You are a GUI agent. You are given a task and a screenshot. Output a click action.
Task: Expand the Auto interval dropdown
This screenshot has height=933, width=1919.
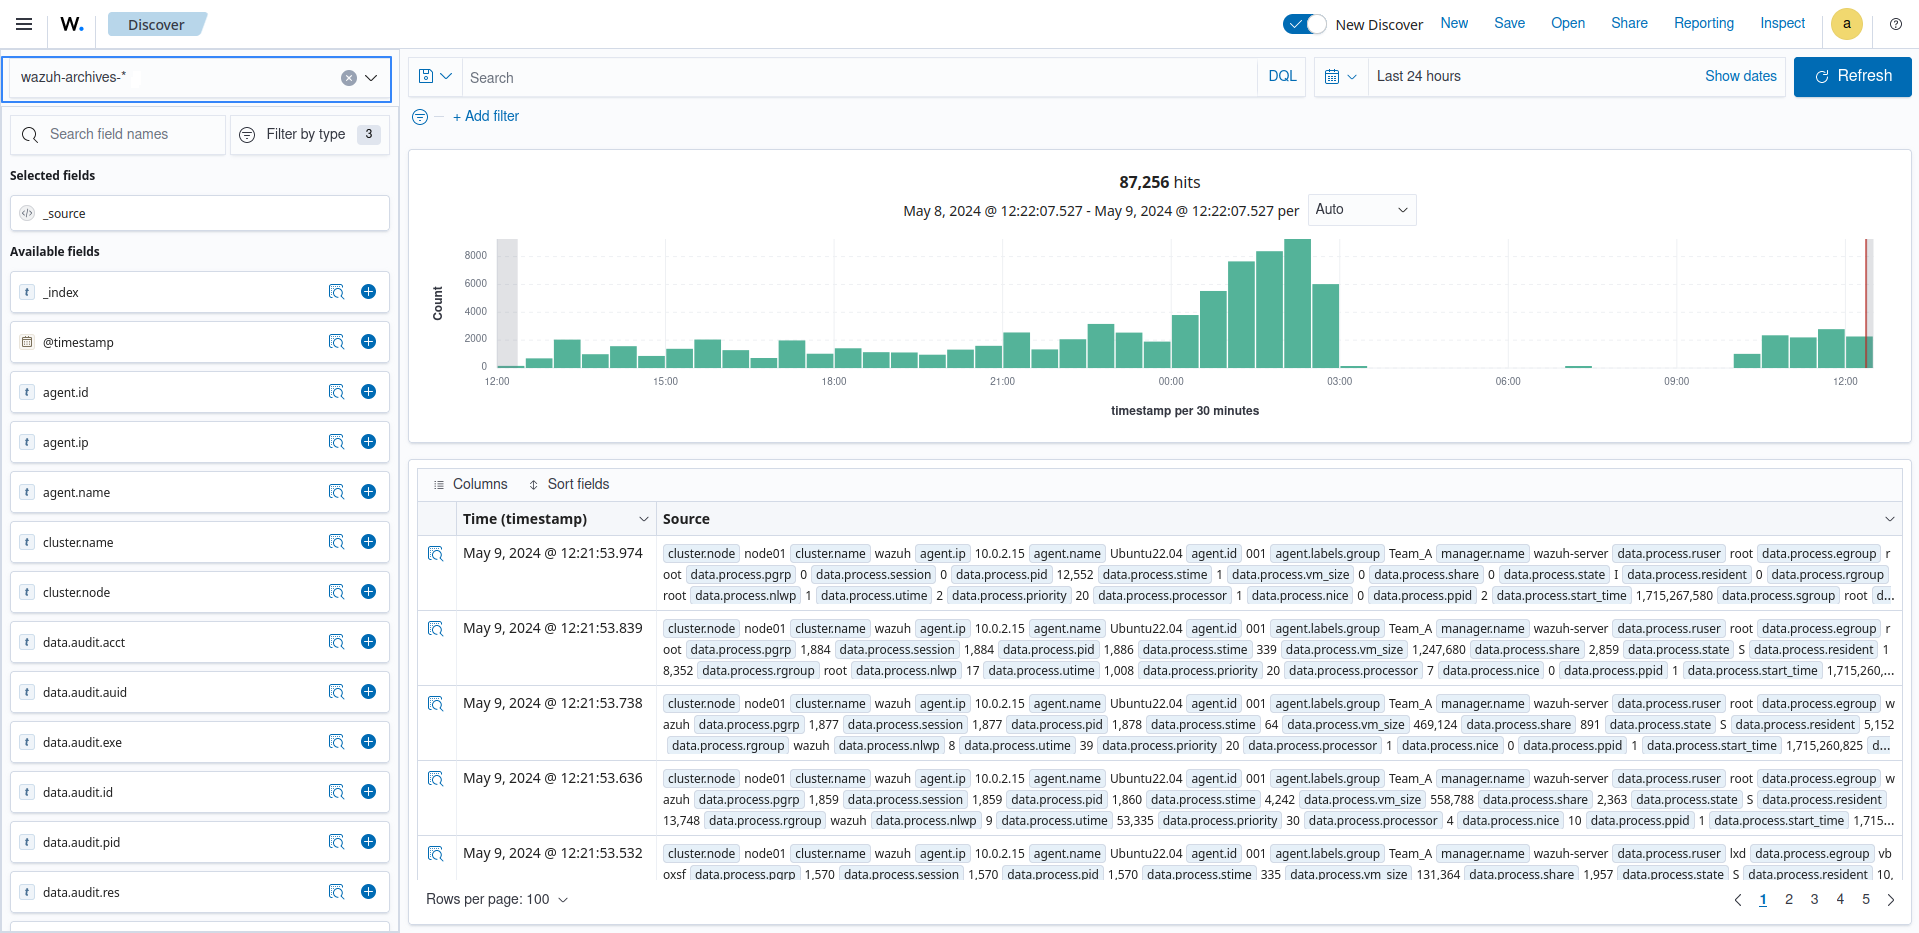tap(1361, 210)
